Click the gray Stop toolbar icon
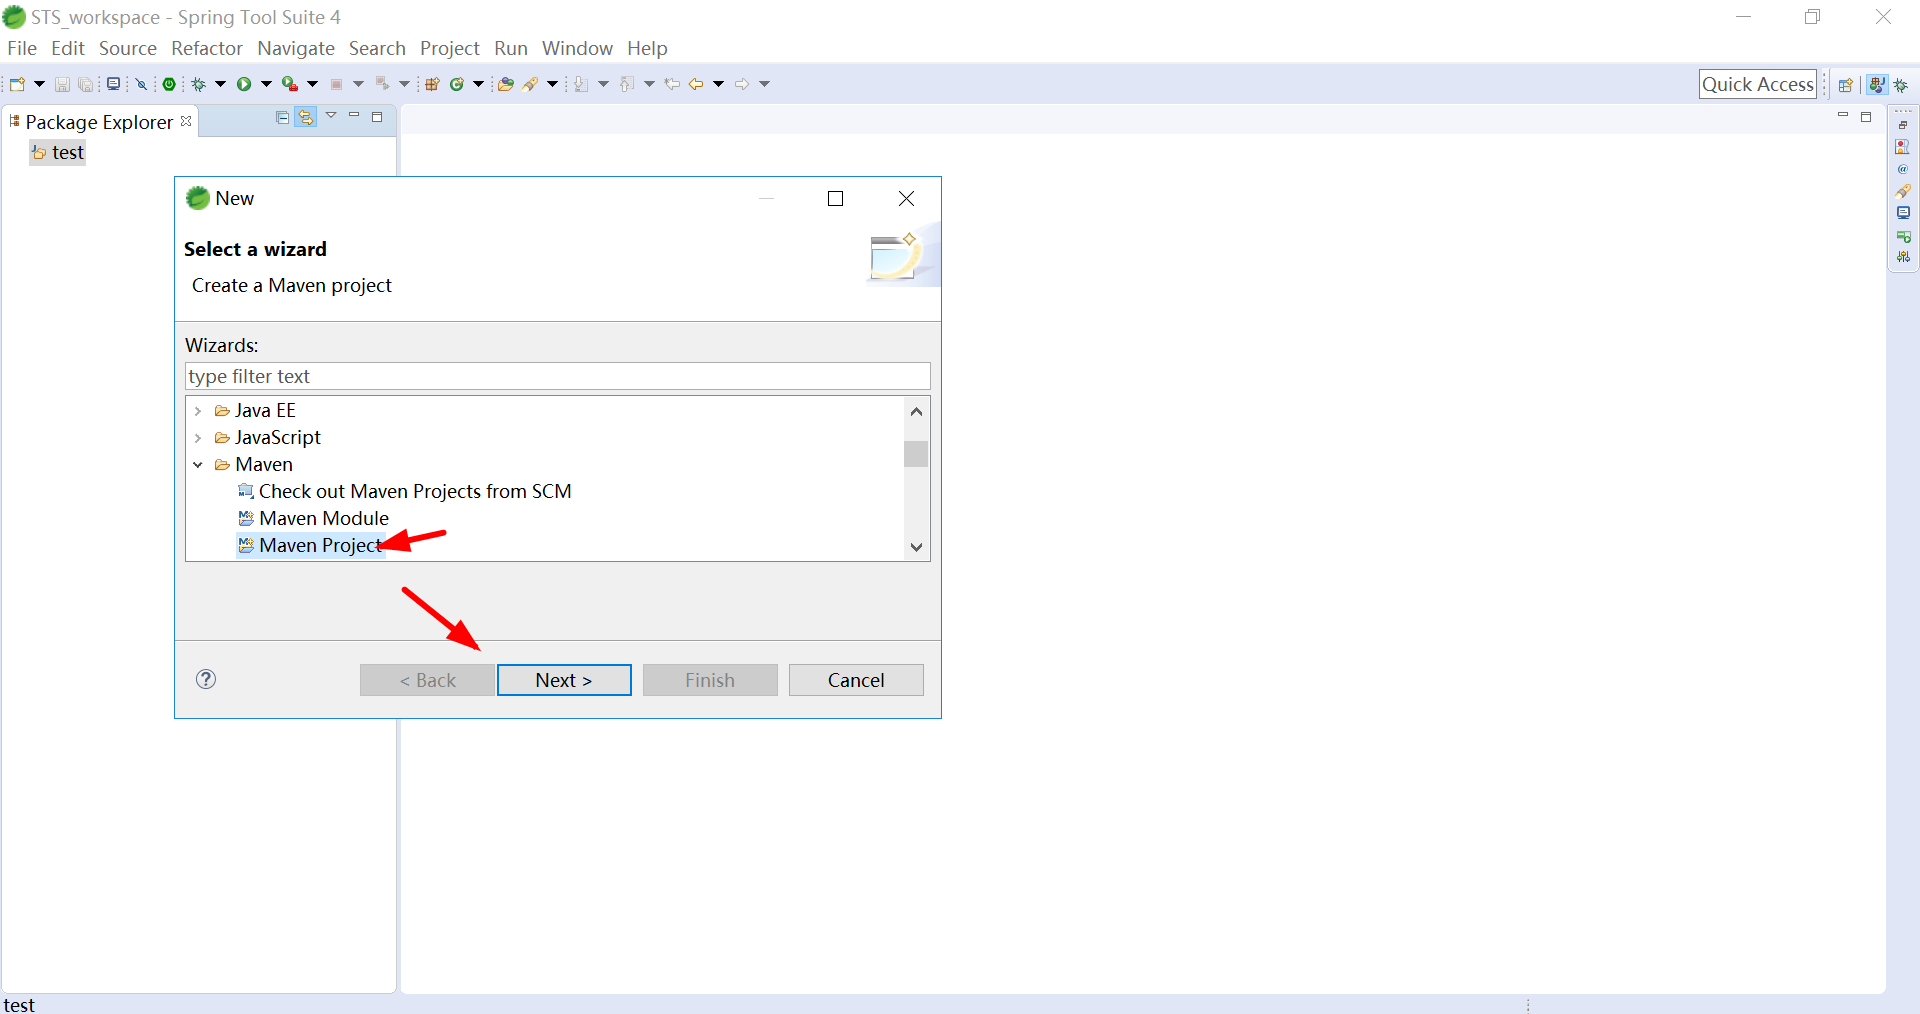The height and width of the screenshot is (1014, 1920). click(x=337, y=84)
